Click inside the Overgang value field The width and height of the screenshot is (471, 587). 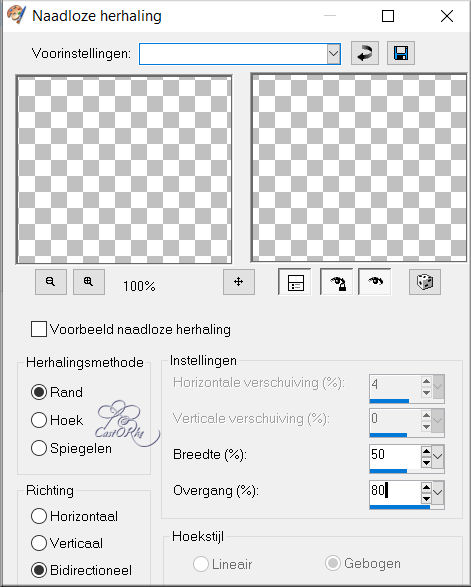(x=395, y=490)
